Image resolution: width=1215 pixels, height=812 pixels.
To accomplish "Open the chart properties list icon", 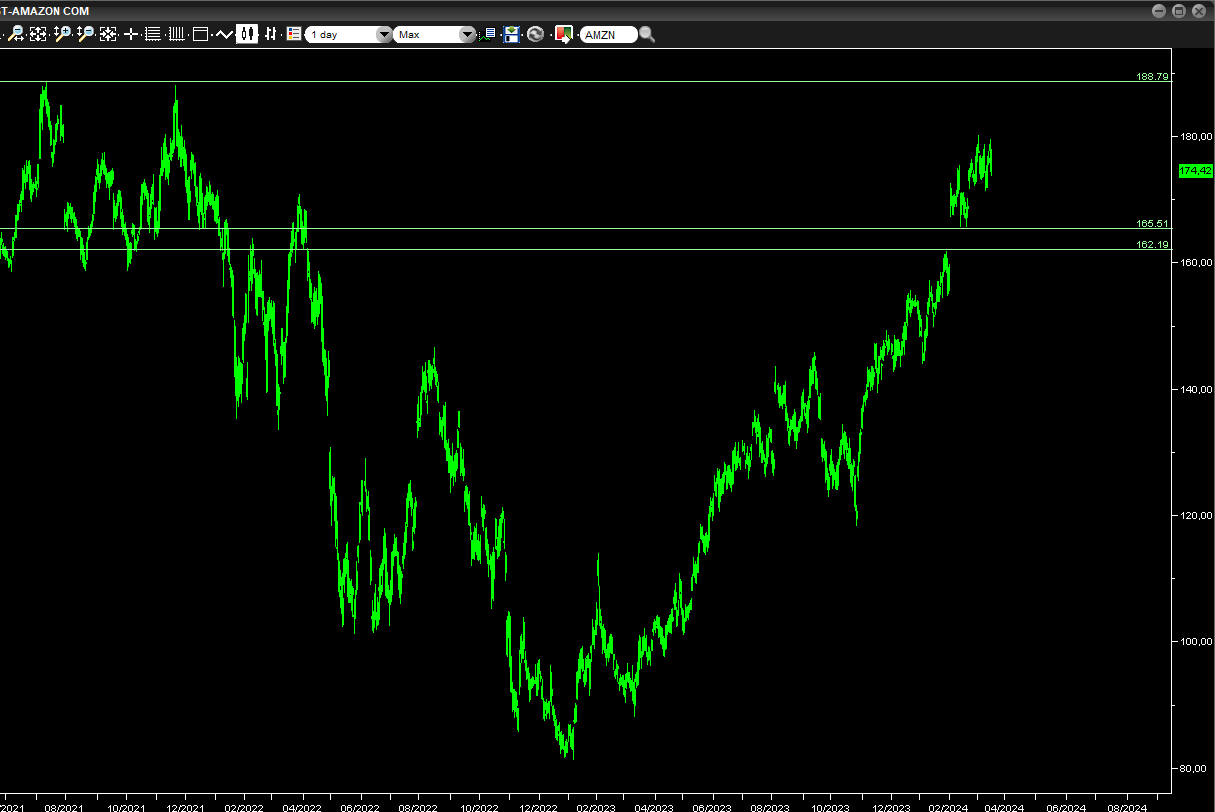I will [x=293, y=34].
